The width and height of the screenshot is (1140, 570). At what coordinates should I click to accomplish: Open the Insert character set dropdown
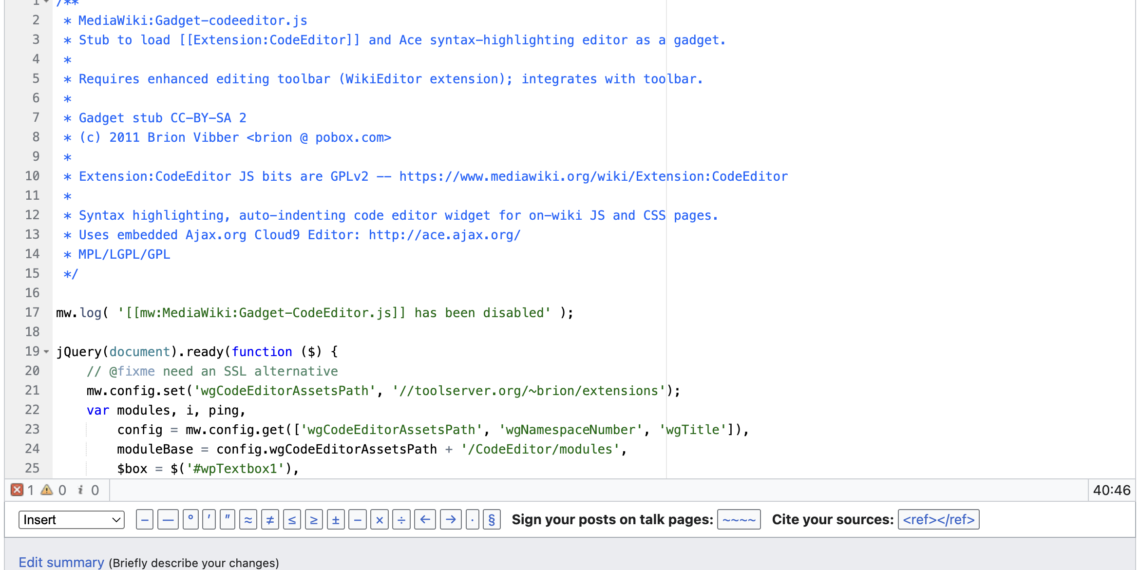tap(72, 520)
